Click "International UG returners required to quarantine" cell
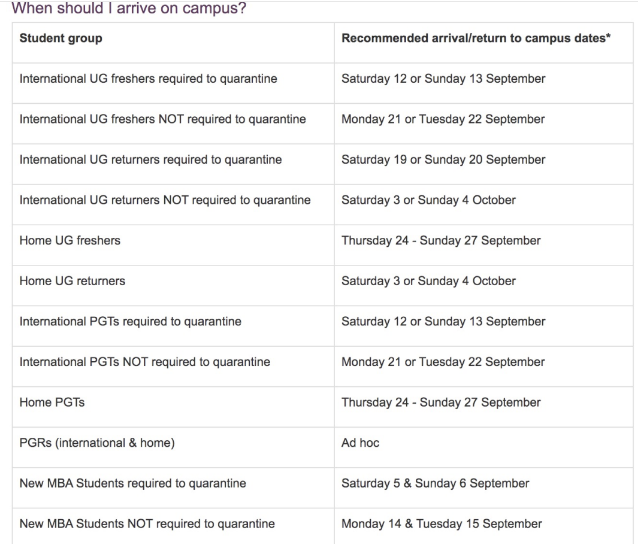The height and width of the screenshot is (544, 638). click(151, 159)
